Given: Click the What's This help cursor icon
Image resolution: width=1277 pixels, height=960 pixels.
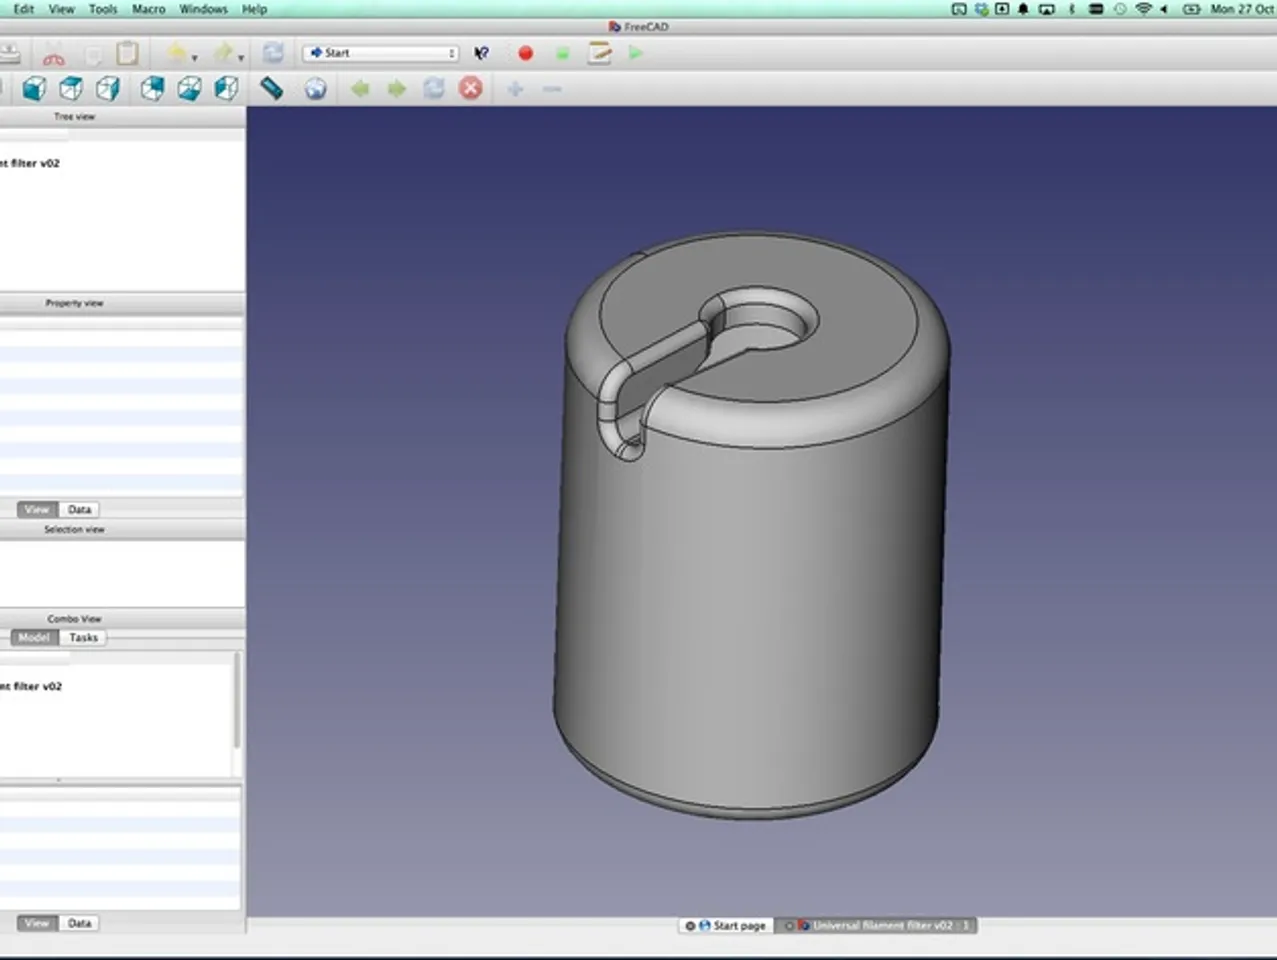Looking at the screenshot, I should [x=481, y=53].
